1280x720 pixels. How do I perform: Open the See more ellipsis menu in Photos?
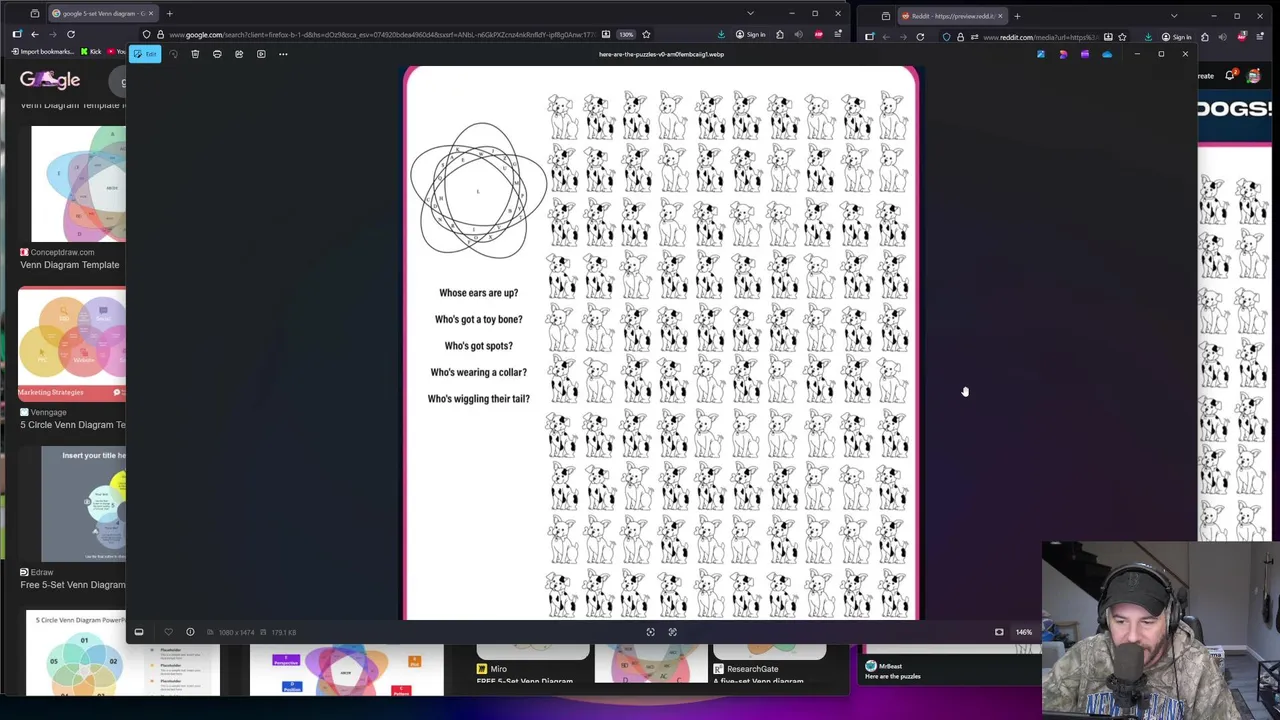[283, 54]
